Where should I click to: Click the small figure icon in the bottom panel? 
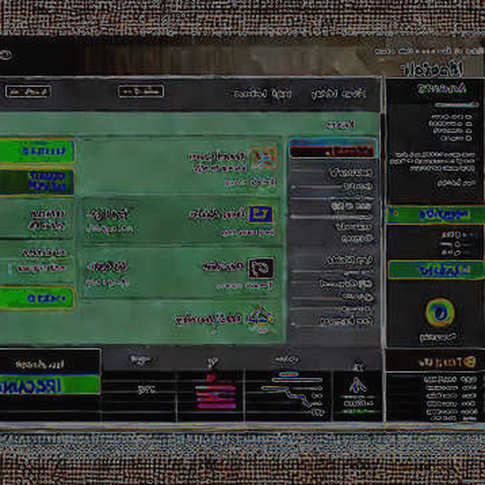pyautogui.click(x=357, y=386)
